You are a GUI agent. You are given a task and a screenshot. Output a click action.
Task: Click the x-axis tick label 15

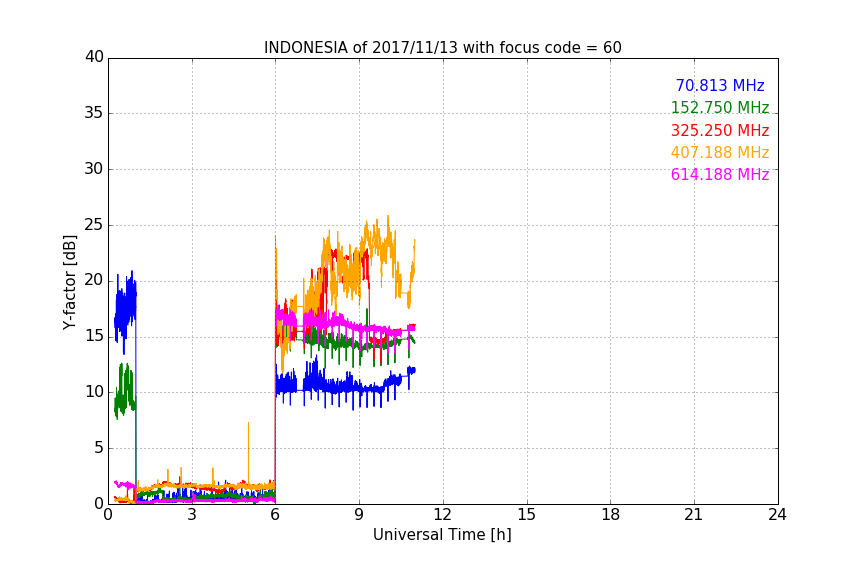click(527, 515)
